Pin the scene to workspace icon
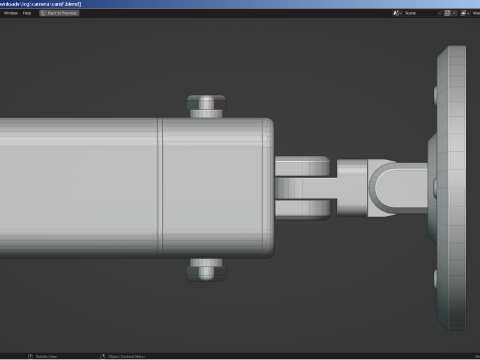The width and height of the screenshot is (480, 360). point(440,13)
